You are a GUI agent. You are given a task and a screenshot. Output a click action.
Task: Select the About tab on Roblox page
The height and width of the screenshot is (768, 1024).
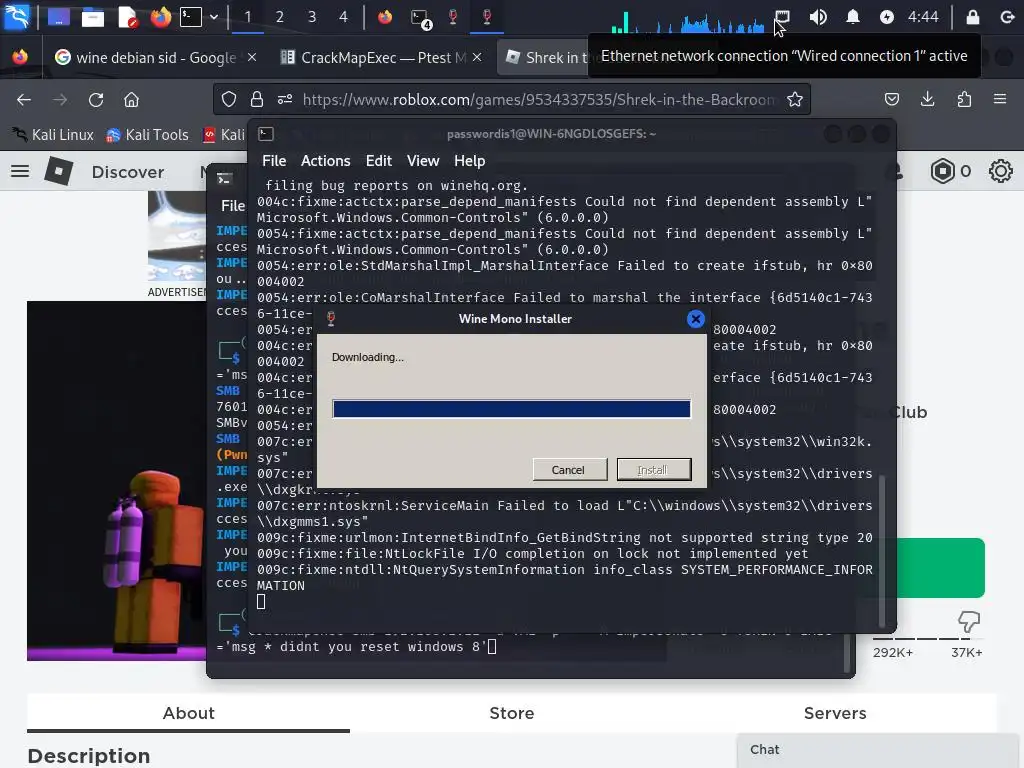pyautogui.click(x=188, y=713)
